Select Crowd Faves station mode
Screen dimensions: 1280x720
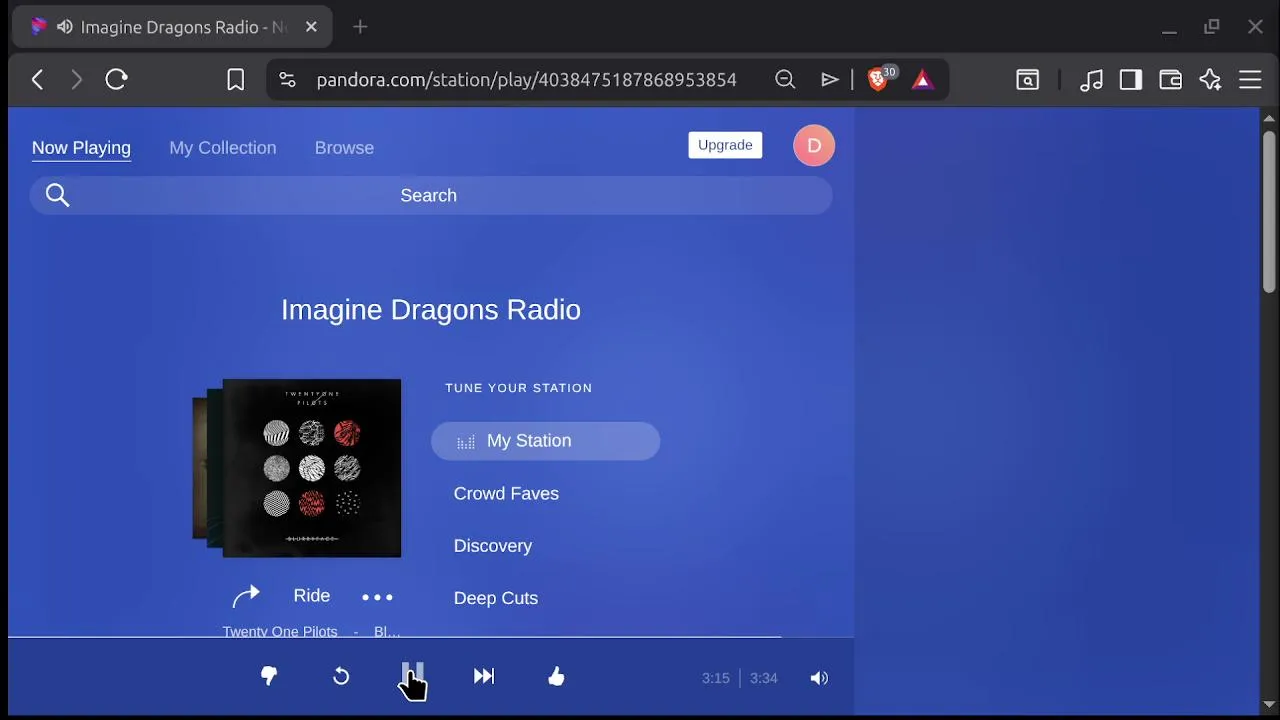(x=506, y=493)
